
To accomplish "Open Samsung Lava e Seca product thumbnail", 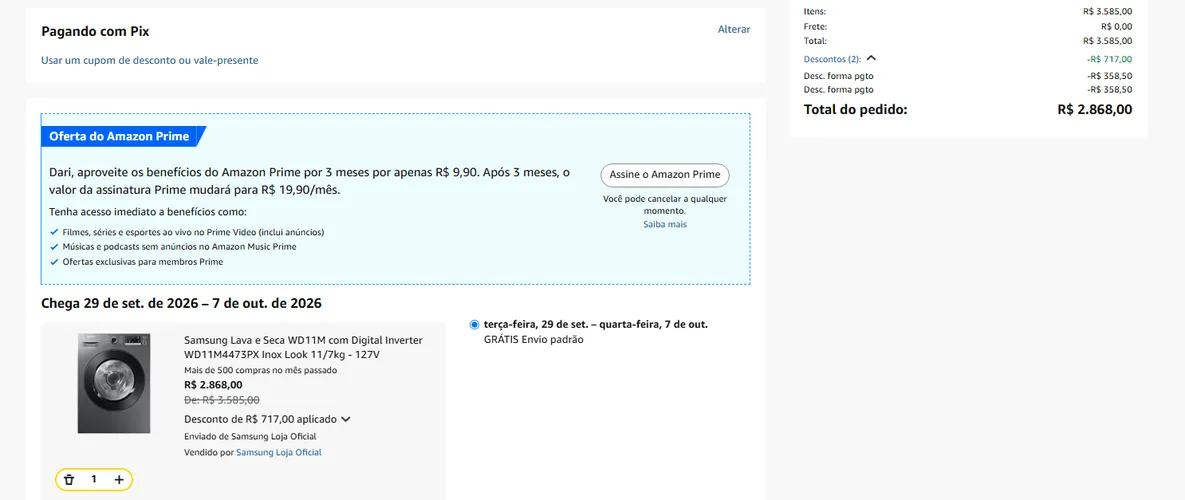I will pyautogui.click(x=114, y=383).
